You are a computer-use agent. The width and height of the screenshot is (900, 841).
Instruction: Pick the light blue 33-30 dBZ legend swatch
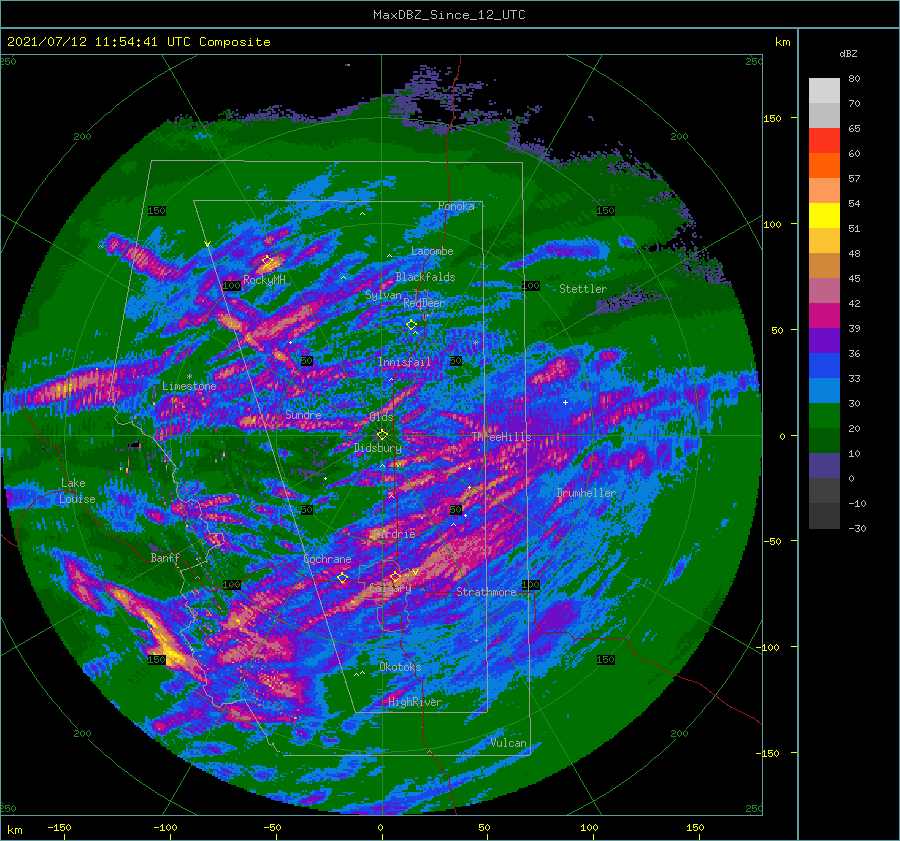(x=824, y=391)
